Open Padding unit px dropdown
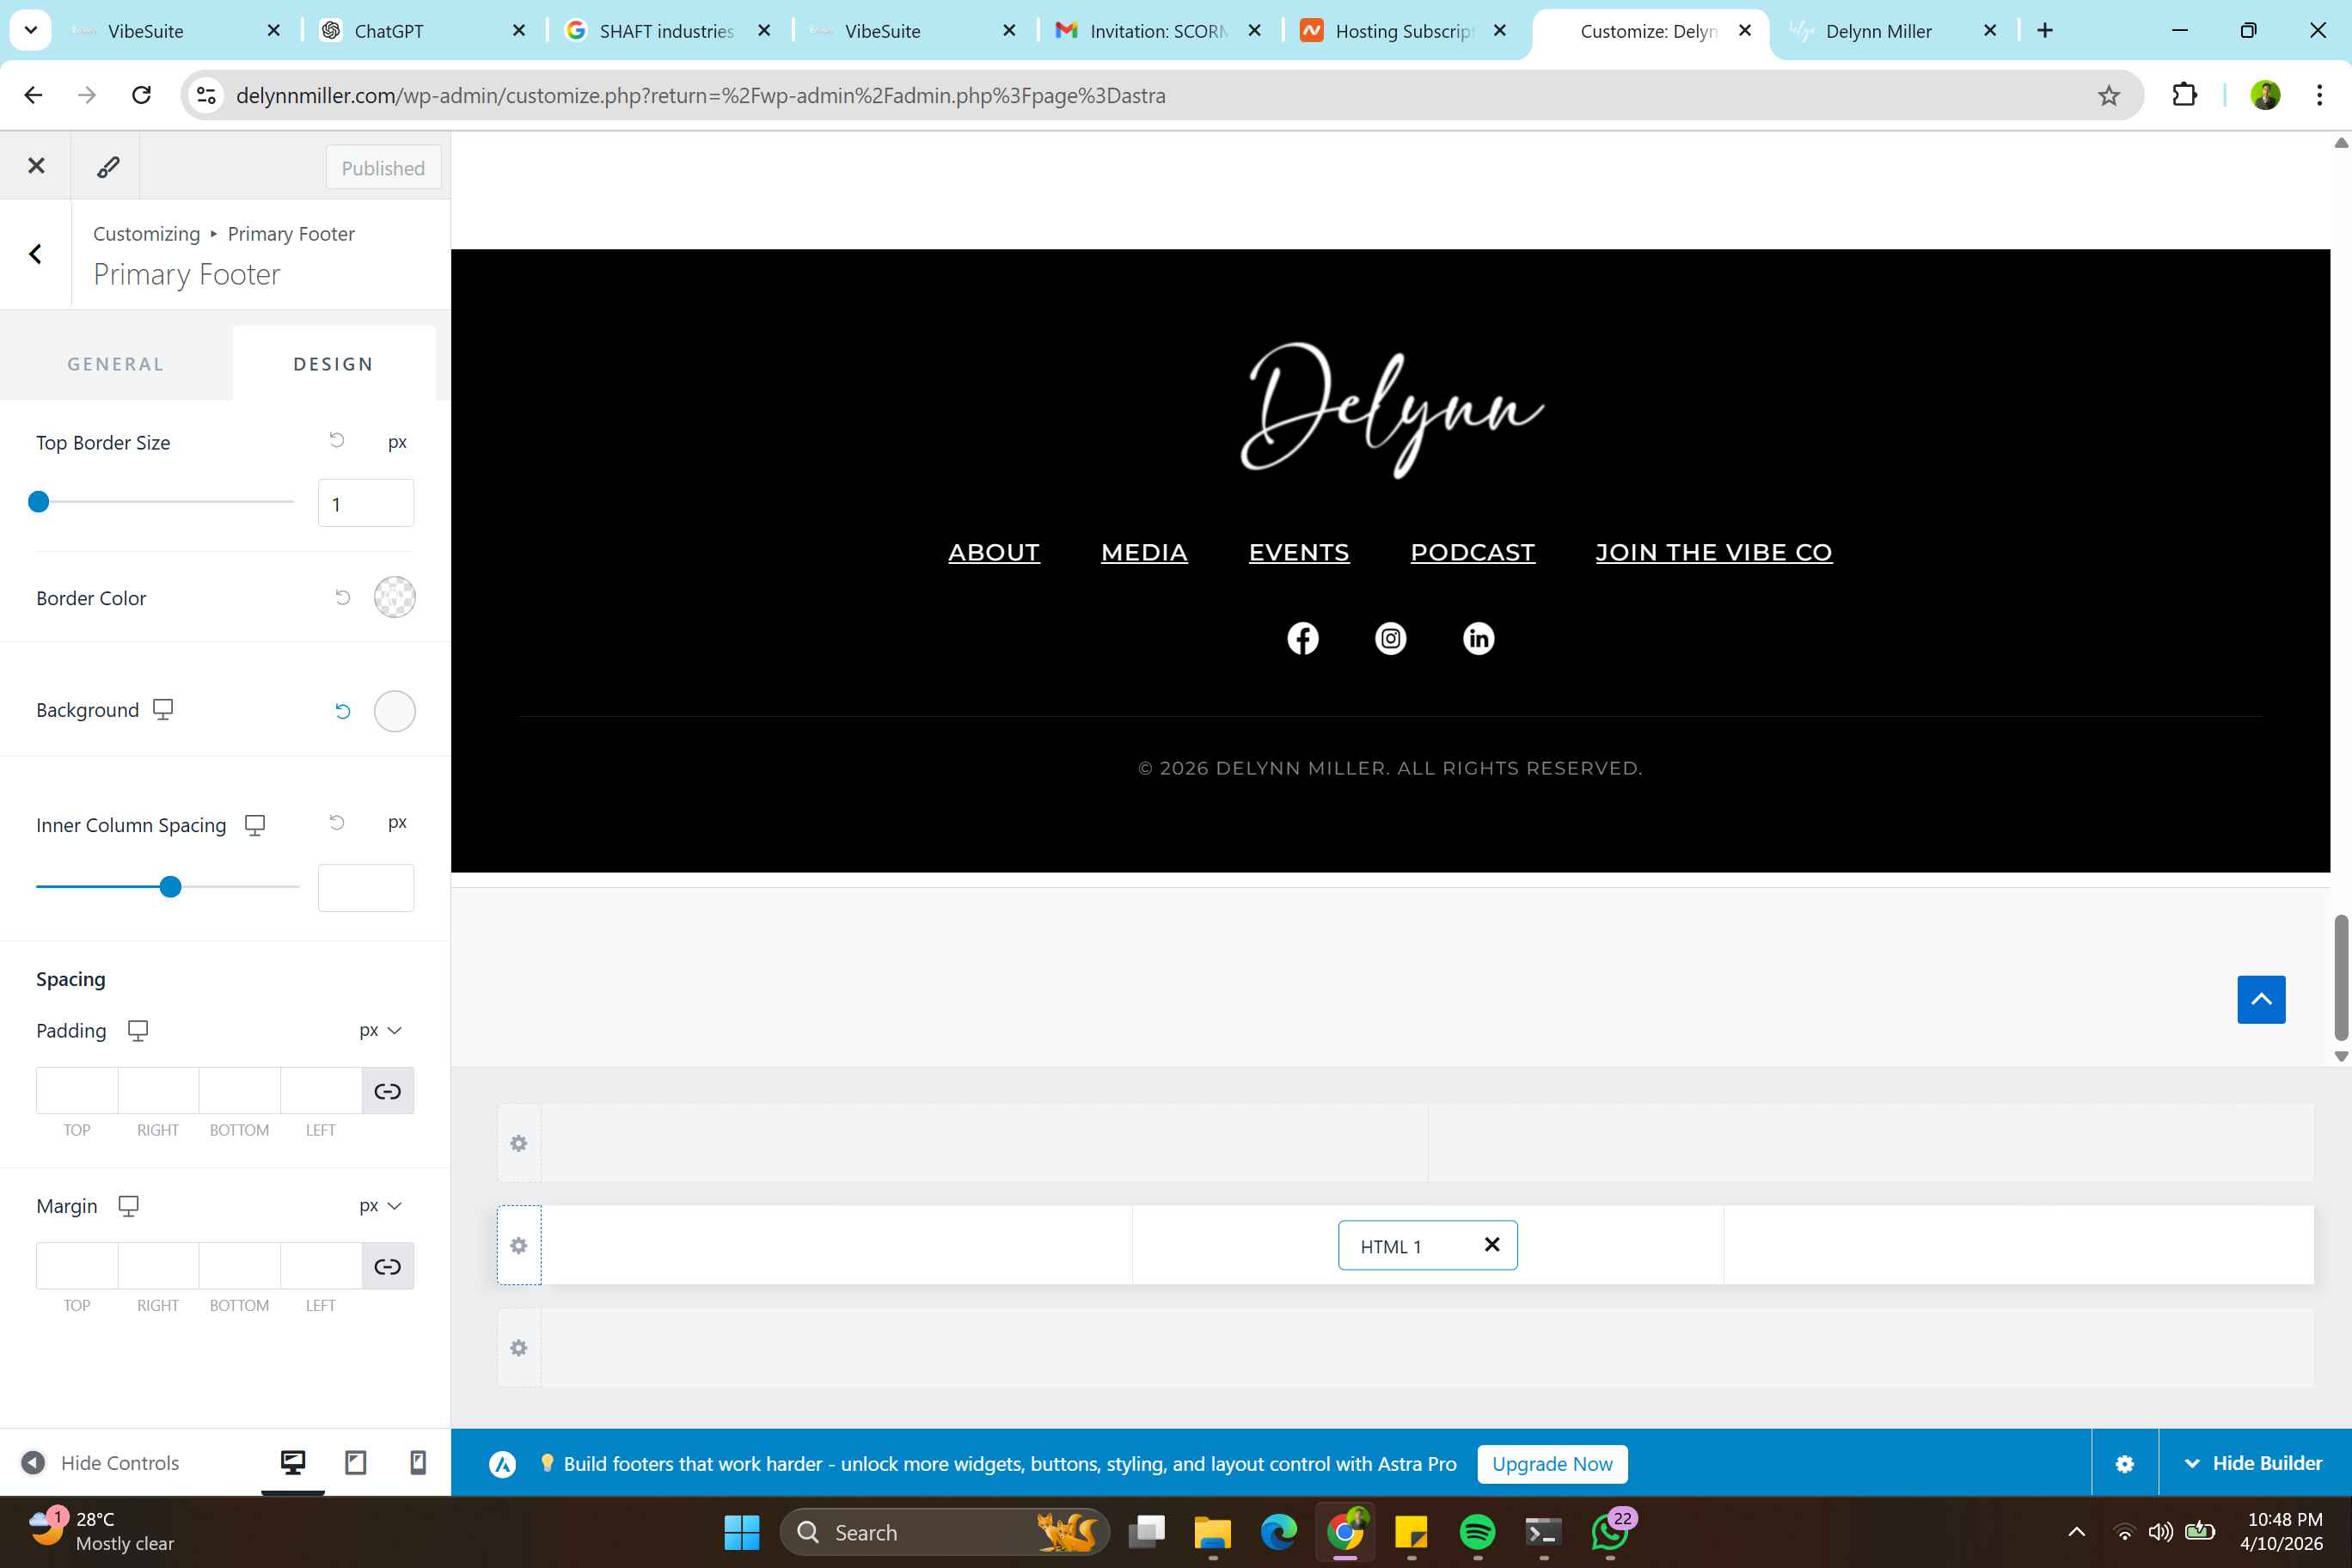The width and height of the screenshot is (2352, 1568). point(381,1030)
